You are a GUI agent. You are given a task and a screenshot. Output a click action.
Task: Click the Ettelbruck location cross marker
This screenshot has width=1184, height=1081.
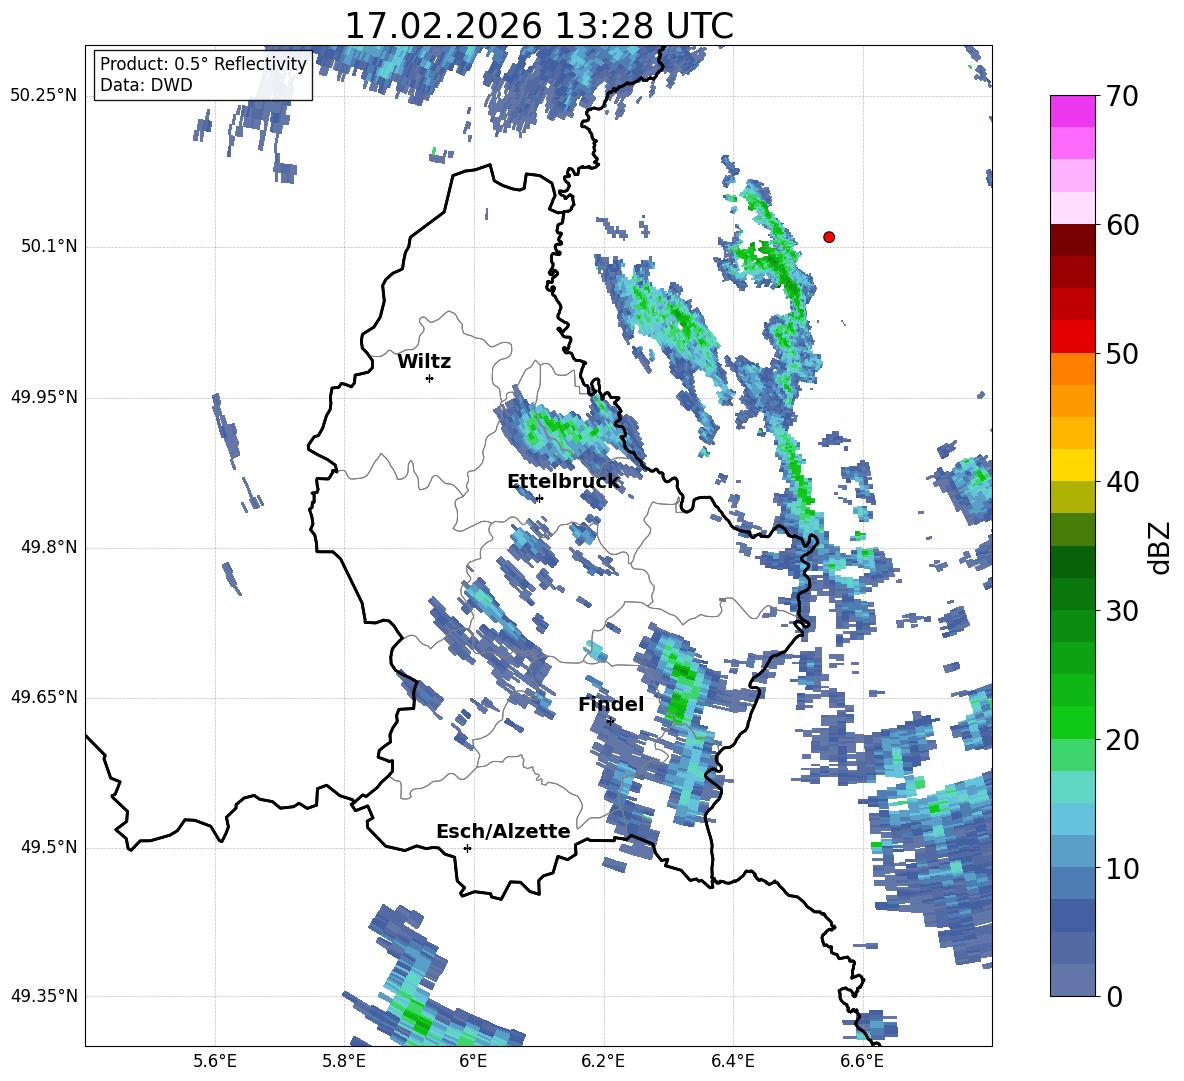pos(539,498)
